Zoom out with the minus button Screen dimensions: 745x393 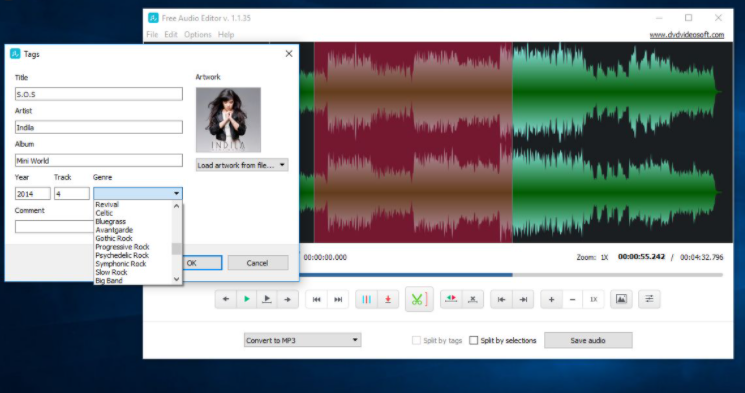(x=572, y=299)
